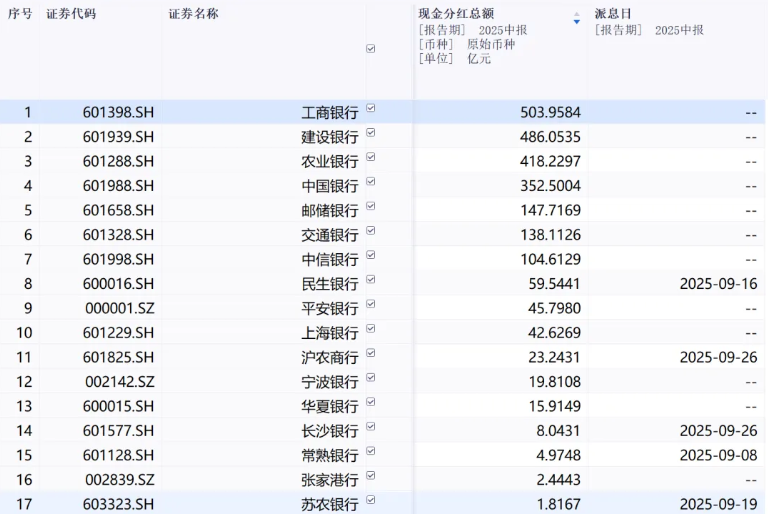Select stock code 601658.SH

[x=118, y=211]
